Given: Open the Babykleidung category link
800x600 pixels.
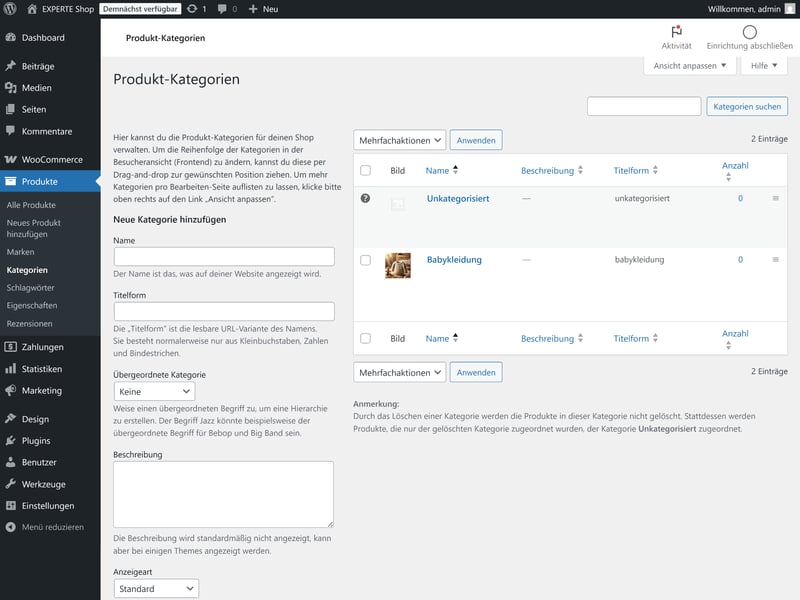Looking at the screenshot, I should (x=454, y=260).
